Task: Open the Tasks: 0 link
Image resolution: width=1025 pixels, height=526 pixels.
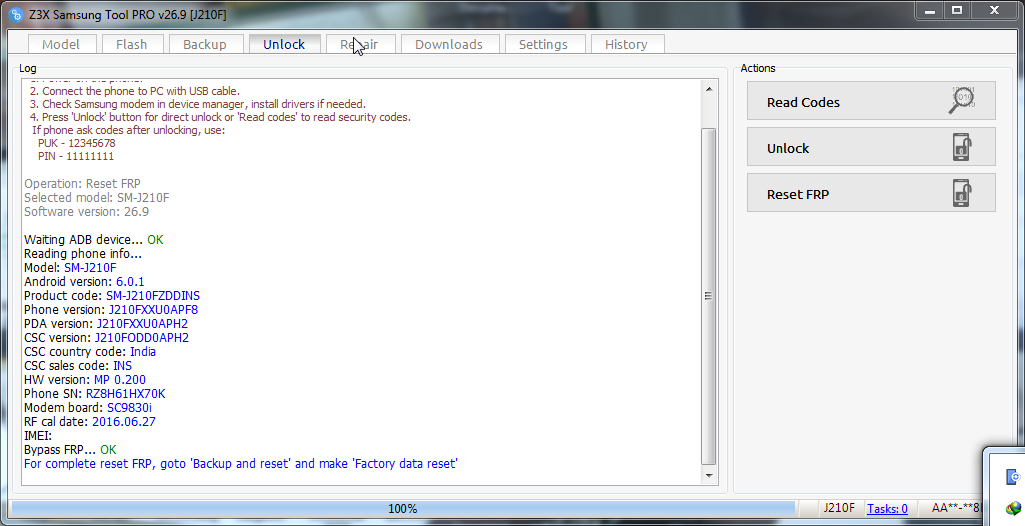Action: pyautogui.click(x=887, y=508)
